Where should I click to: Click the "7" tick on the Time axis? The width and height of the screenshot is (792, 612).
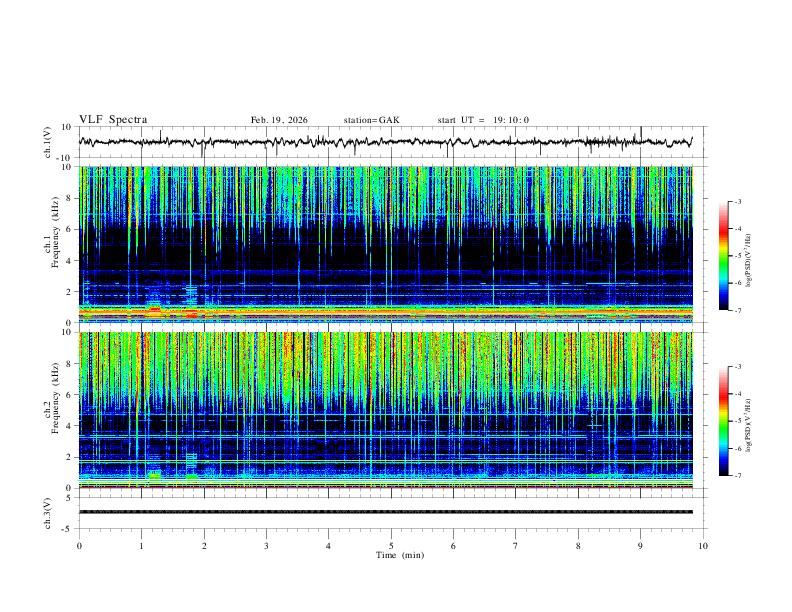tap(516, 546)
